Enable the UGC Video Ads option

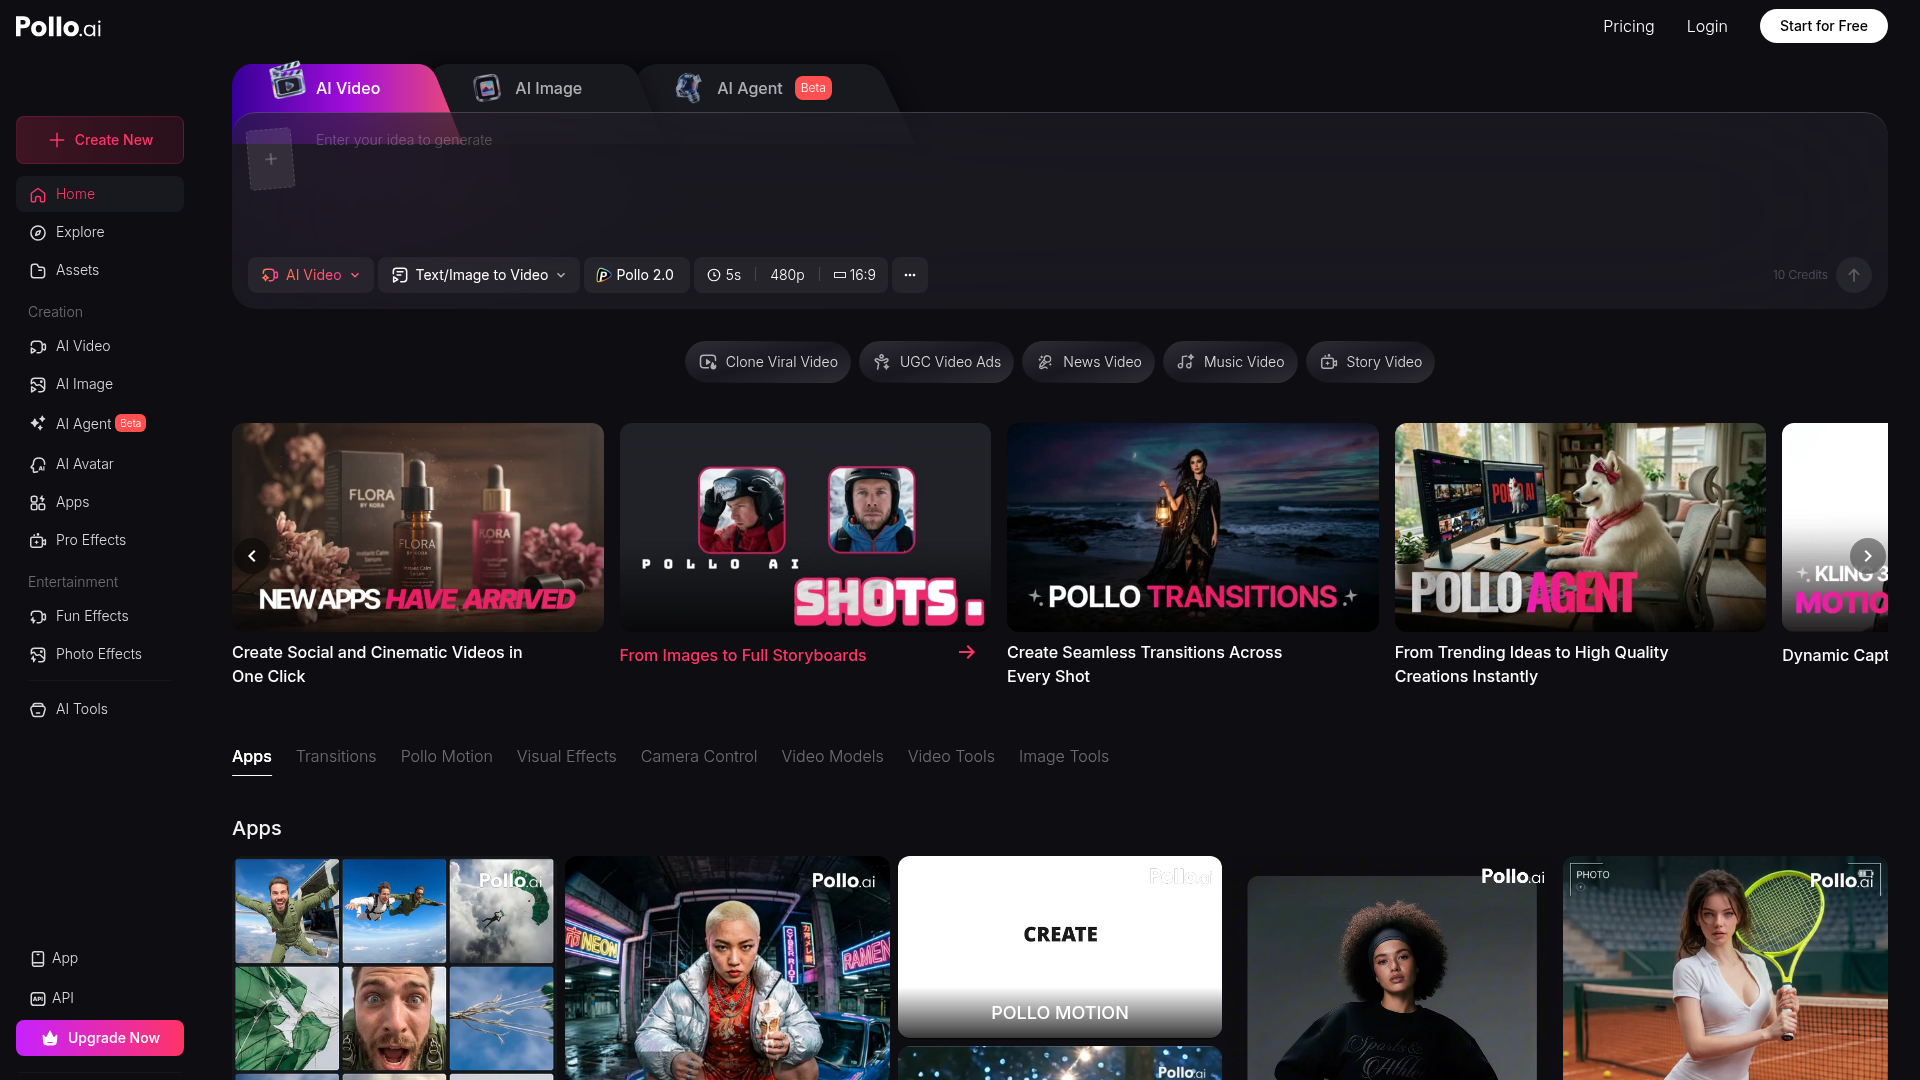click(936, 362)
